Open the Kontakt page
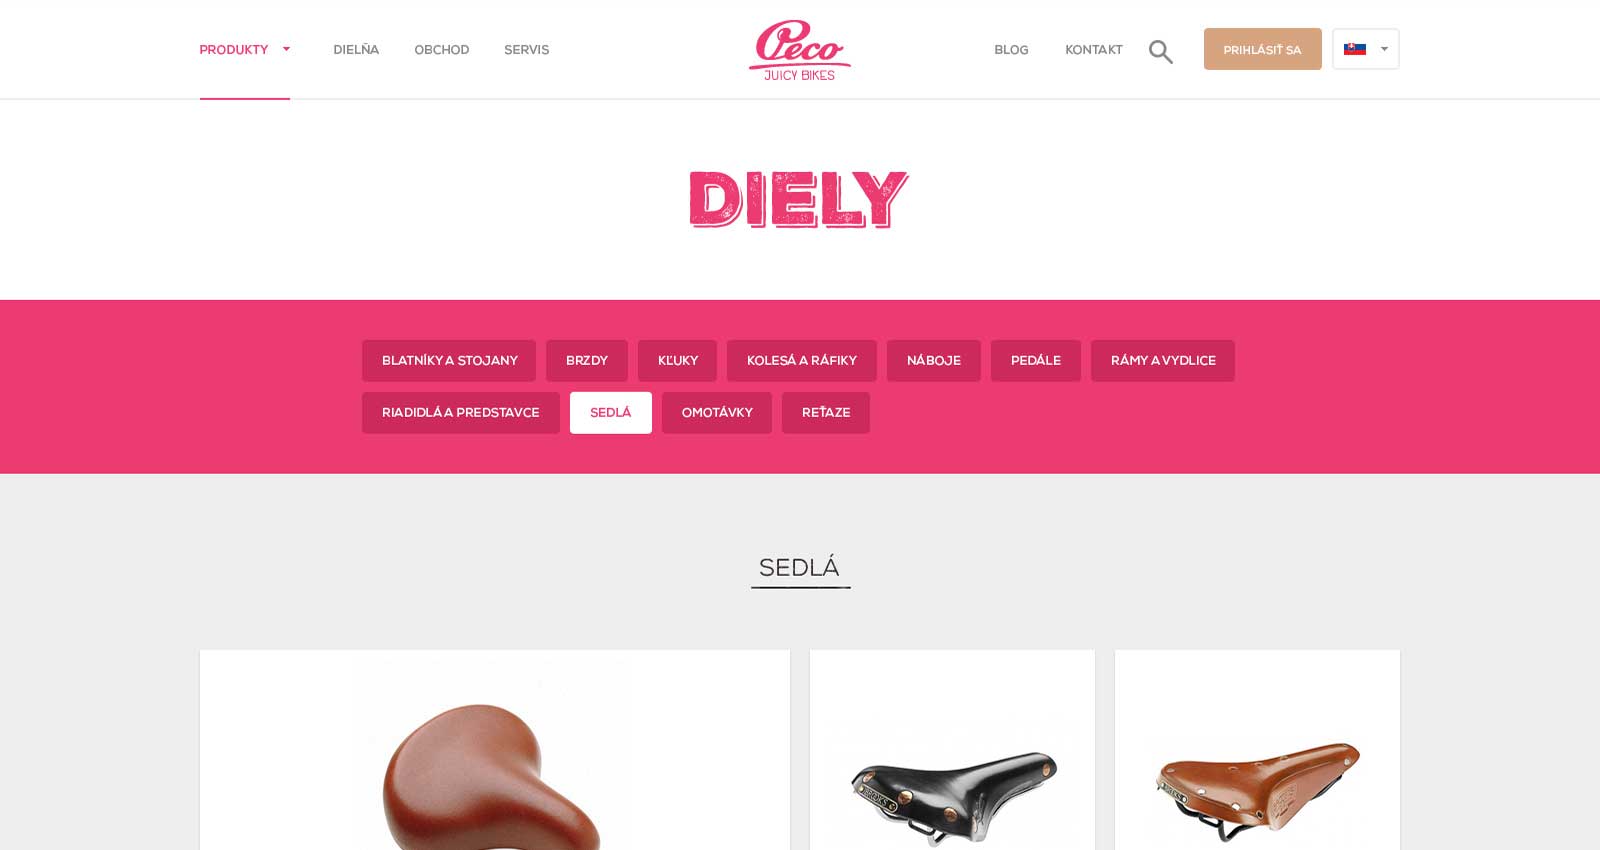 [1093, 49]
